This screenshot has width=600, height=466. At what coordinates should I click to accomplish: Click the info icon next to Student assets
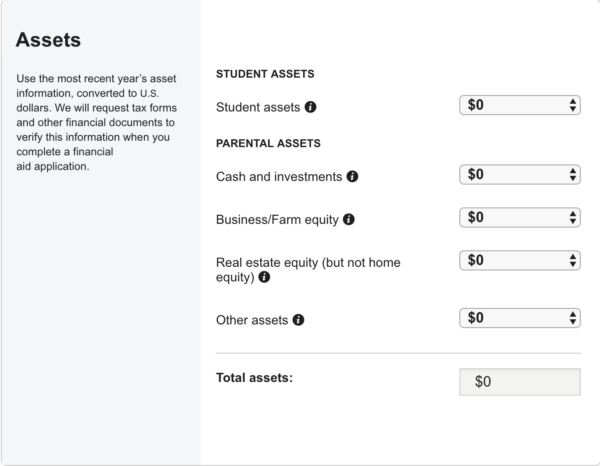(x=310, y=107)
